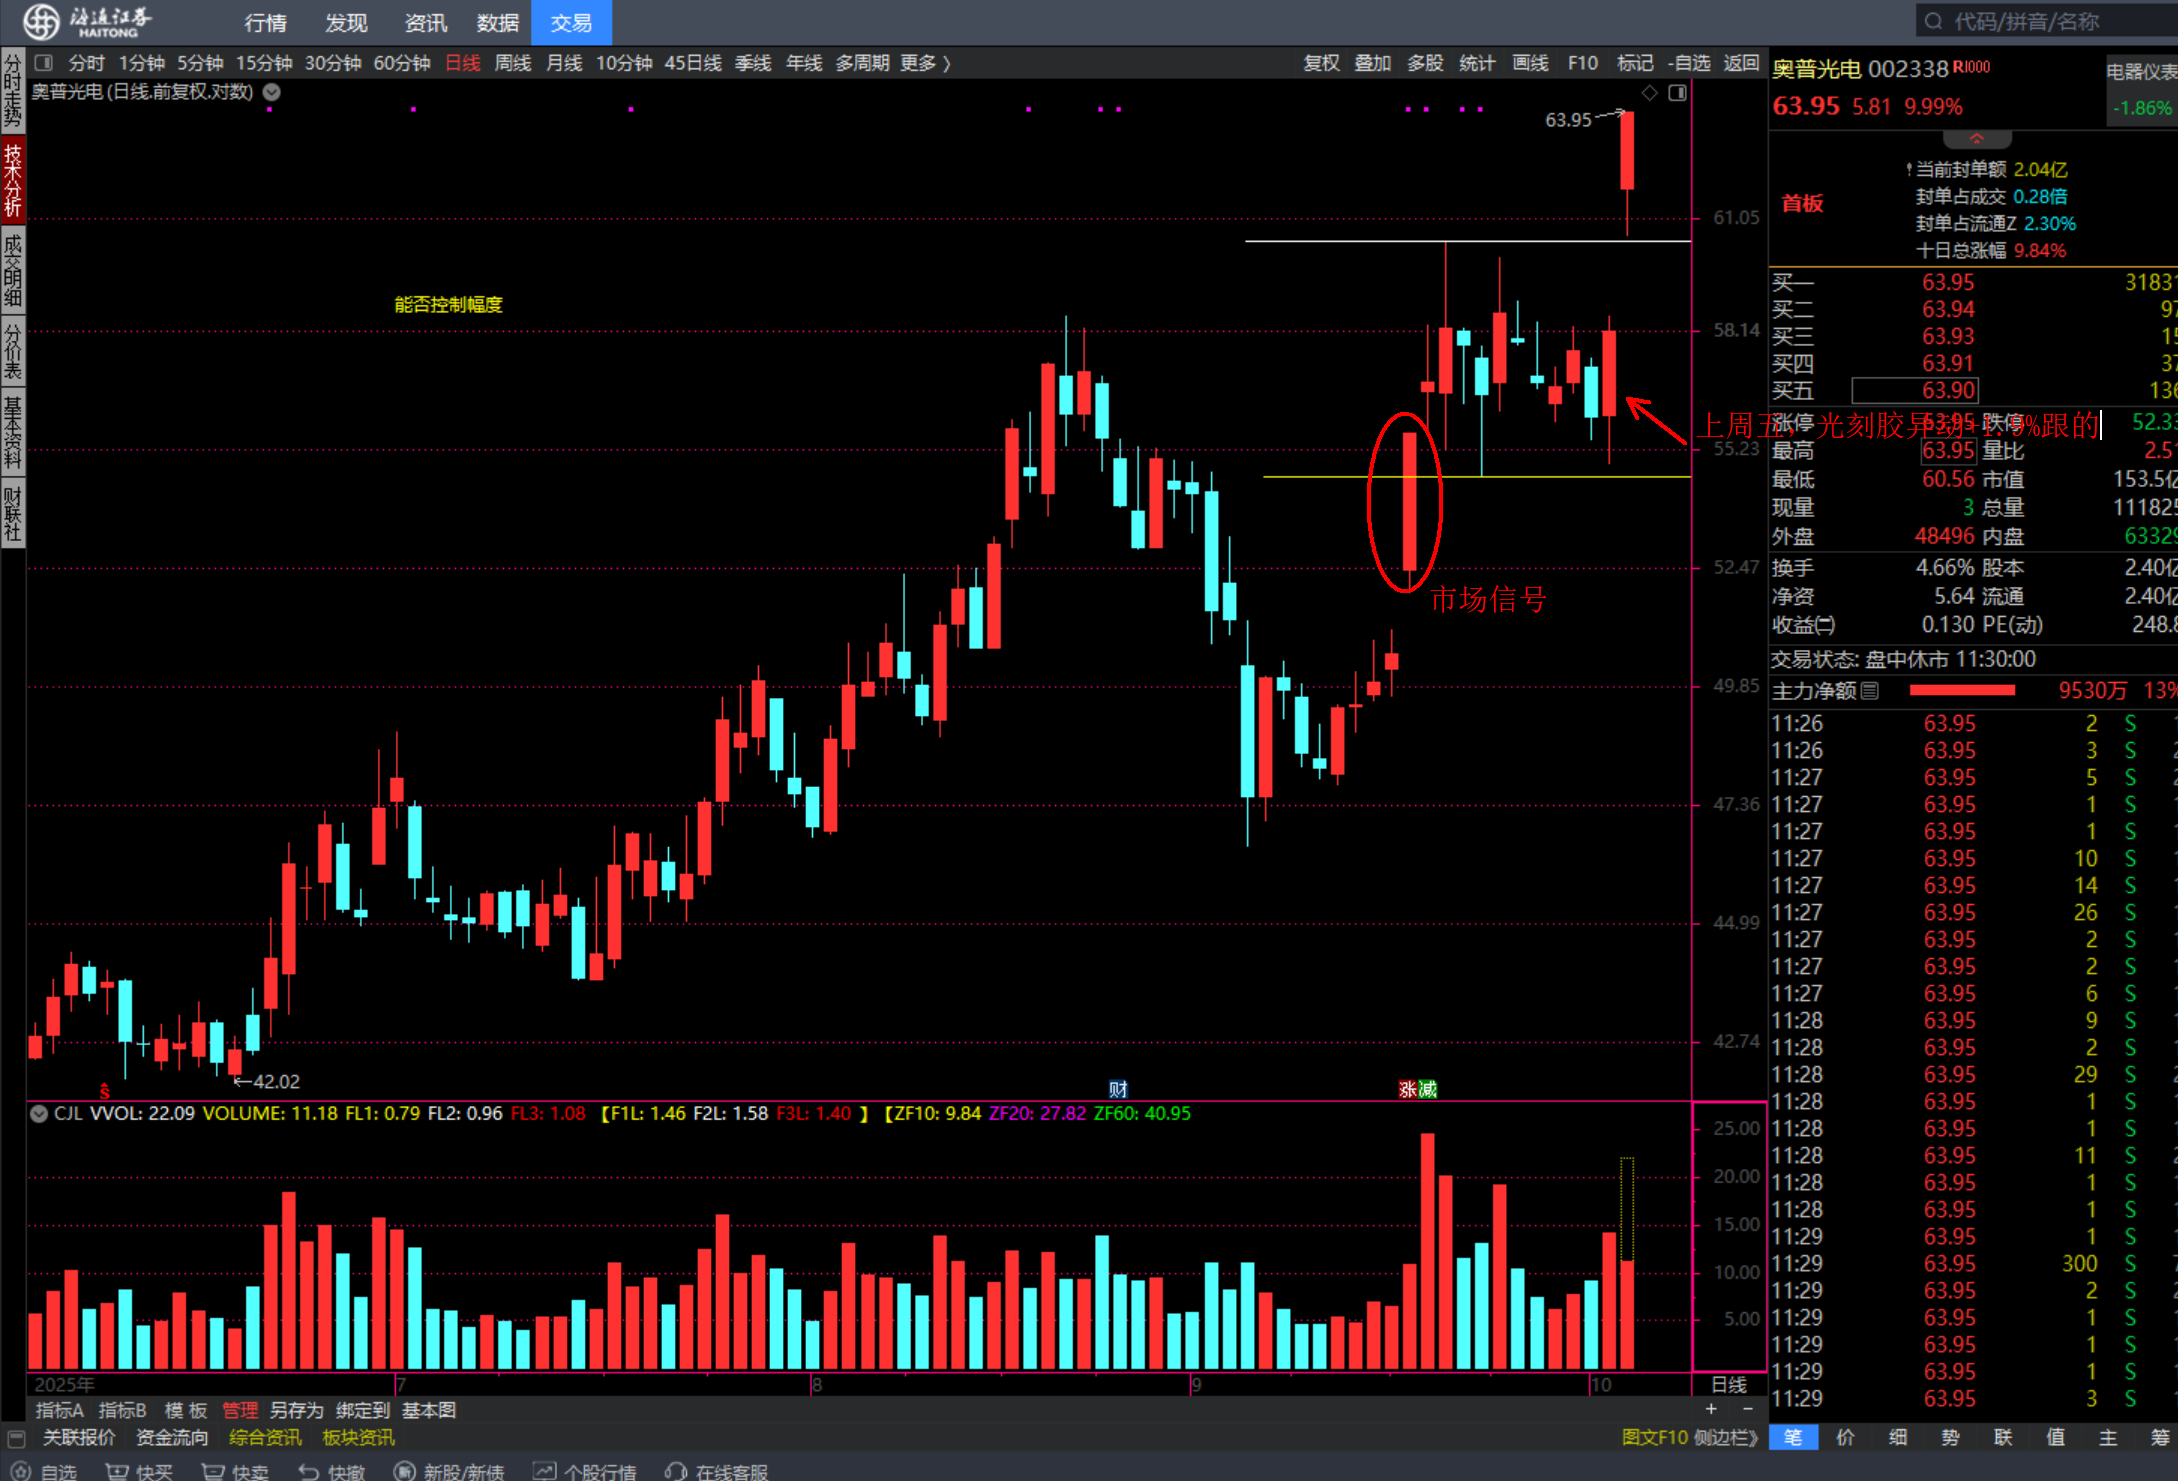Open the 交易 top menu tab

pyautogui.click(x=571, y=22)
